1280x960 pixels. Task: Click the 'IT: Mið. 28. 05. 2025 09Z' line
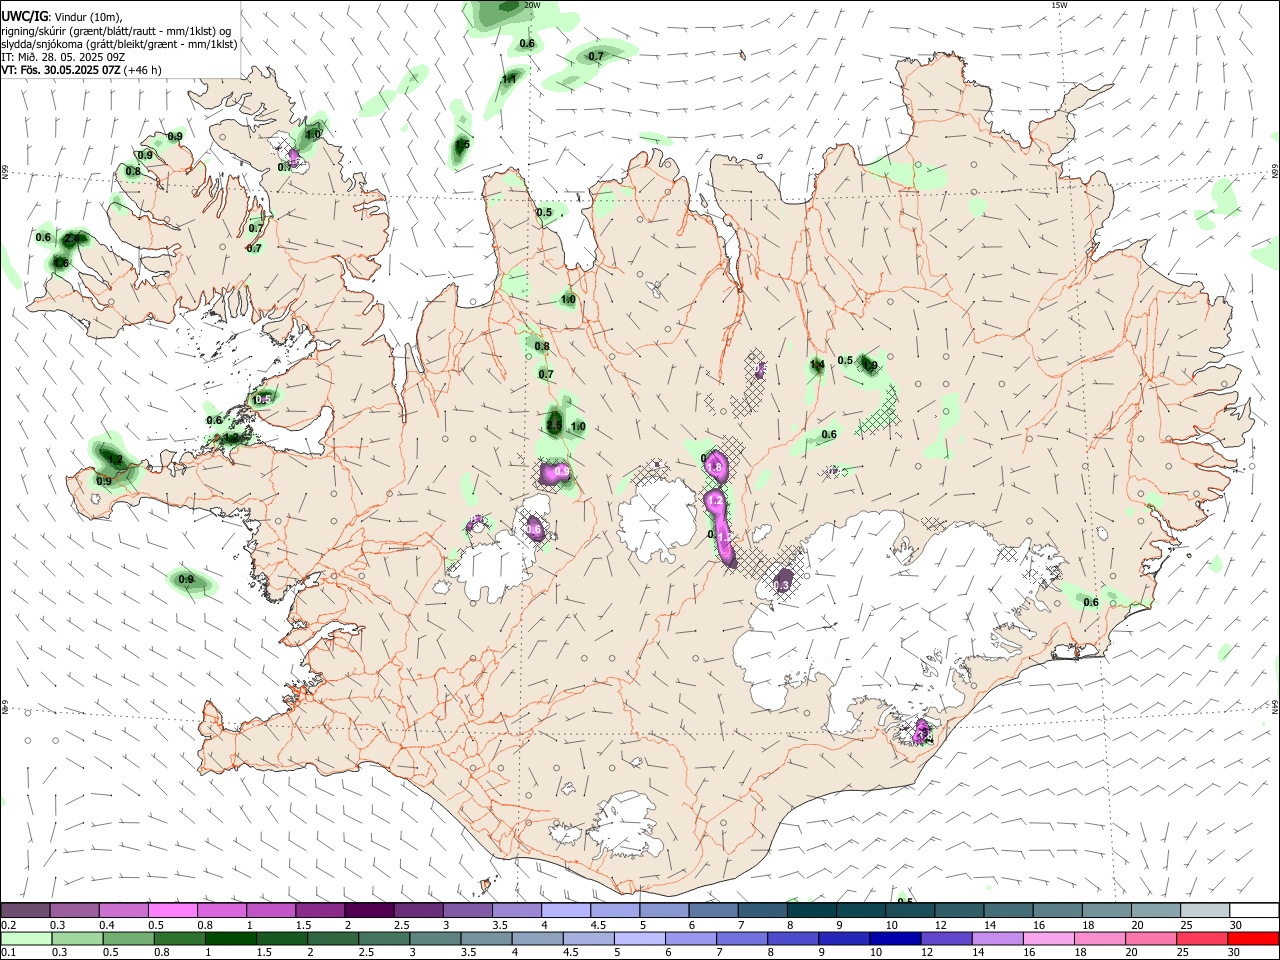click(63, 57)
